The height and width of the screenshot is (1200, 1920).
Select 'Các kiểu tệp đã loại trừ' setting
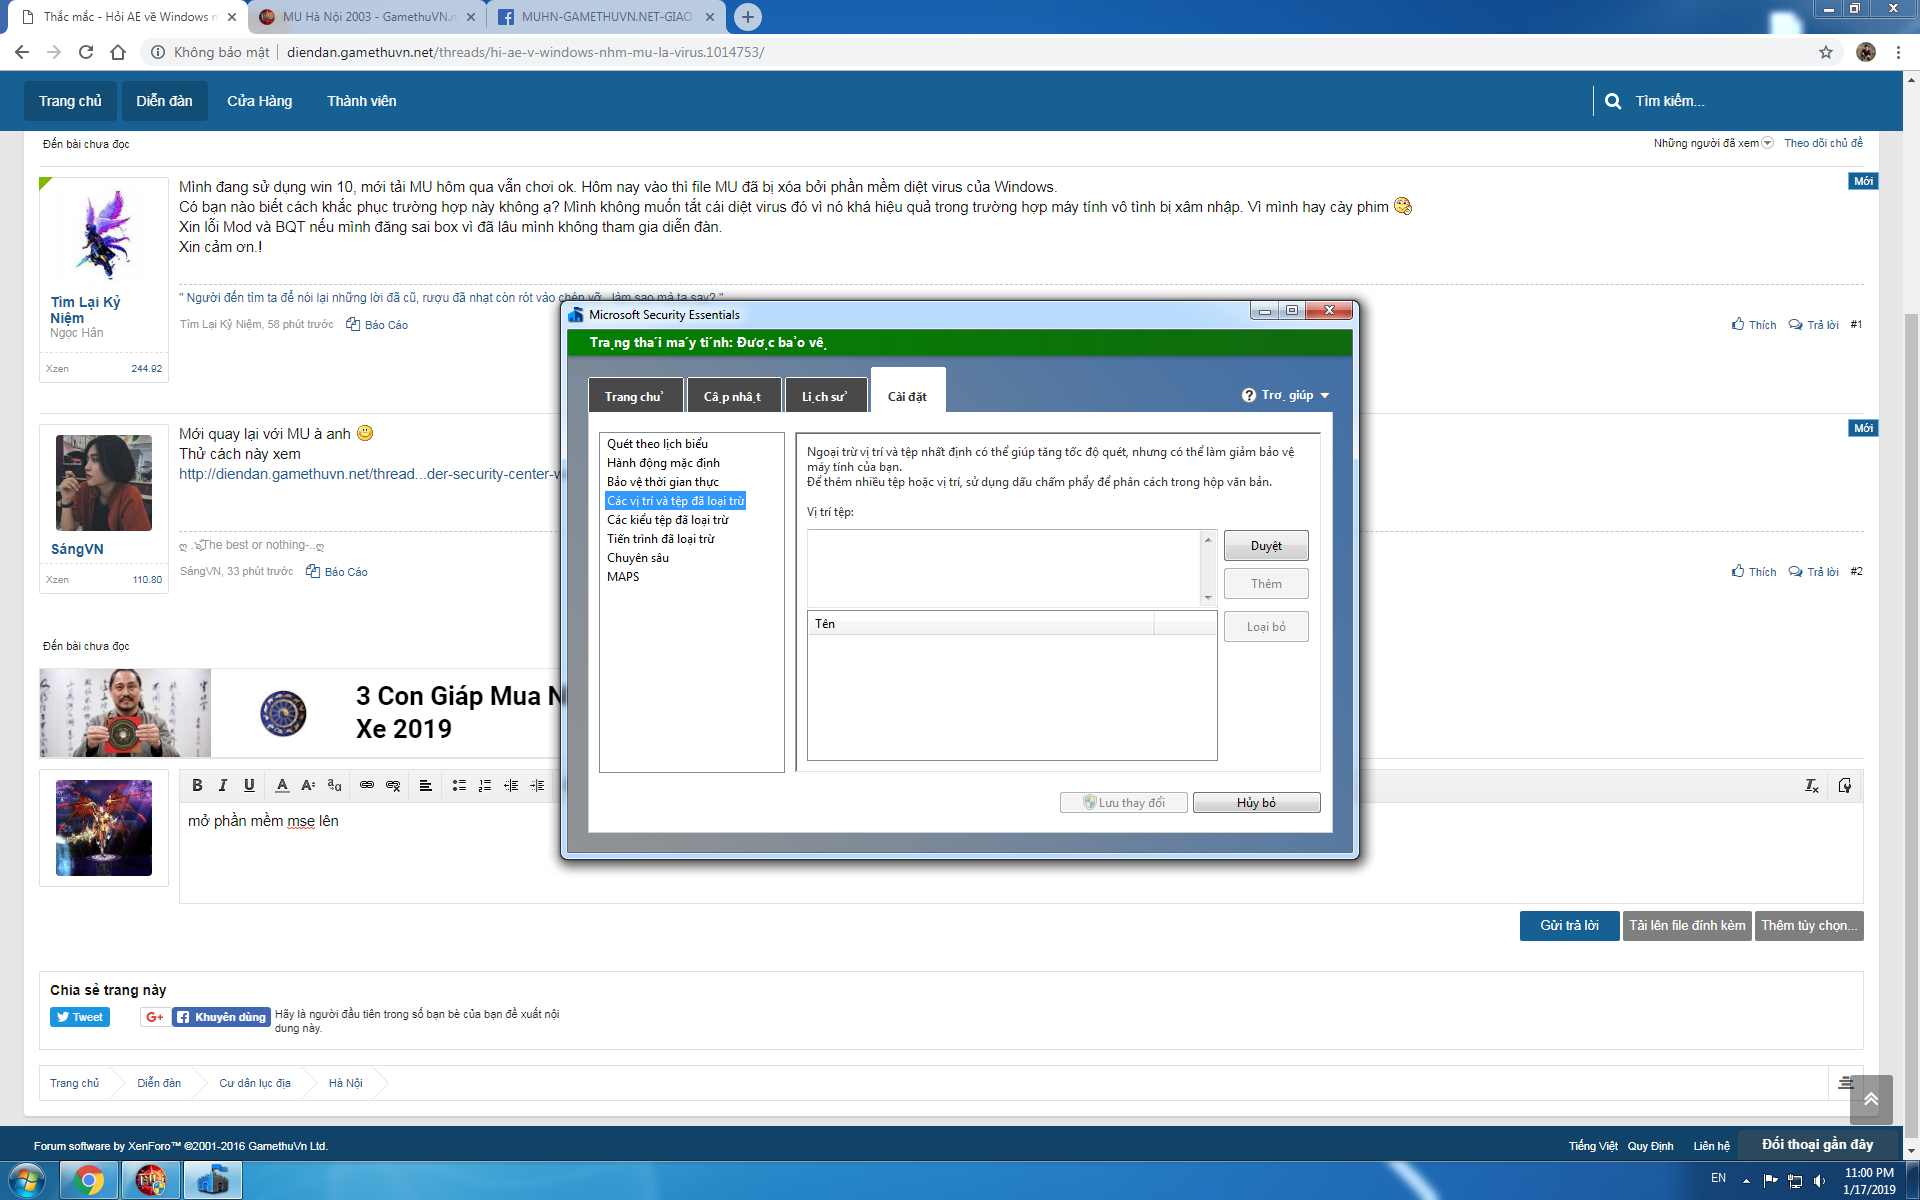(668, 520)
